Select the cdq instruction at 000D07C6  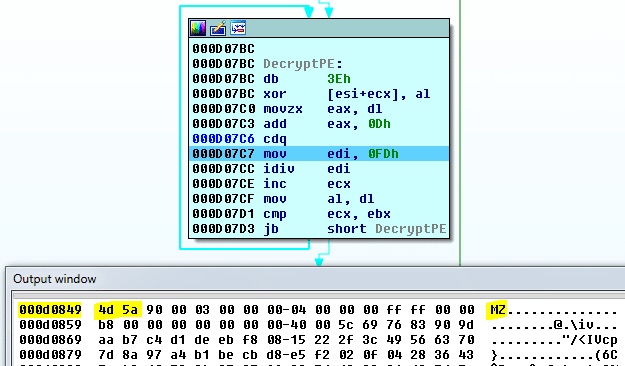tap(319, 139)
